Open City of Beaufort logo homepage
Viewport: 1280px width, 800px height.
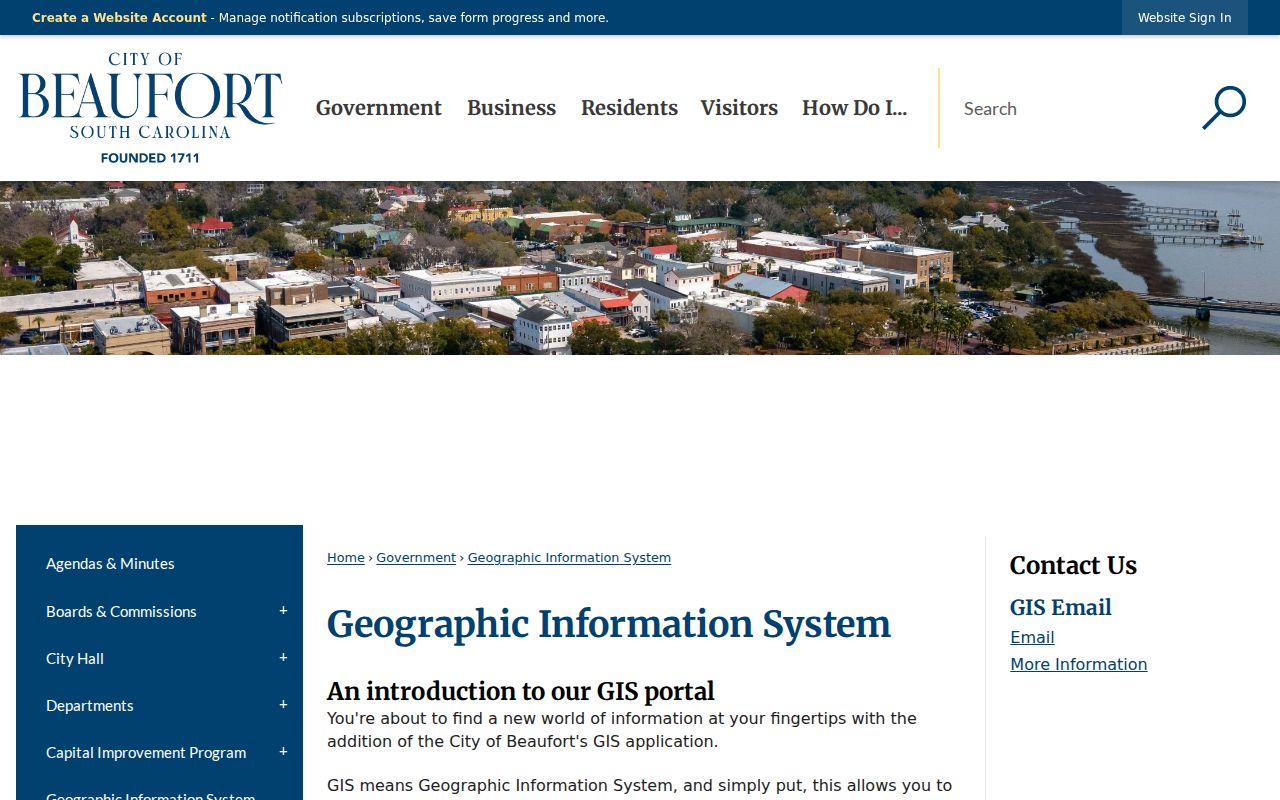click(150, 108)
